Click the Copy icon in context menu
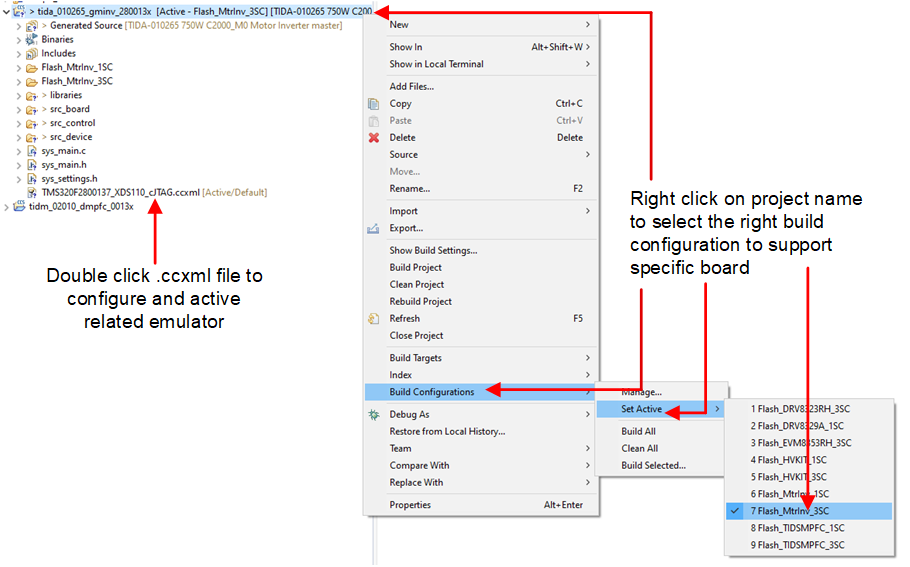Image resolution: width=910 pixels, height=567 pixels. point(374,104)
